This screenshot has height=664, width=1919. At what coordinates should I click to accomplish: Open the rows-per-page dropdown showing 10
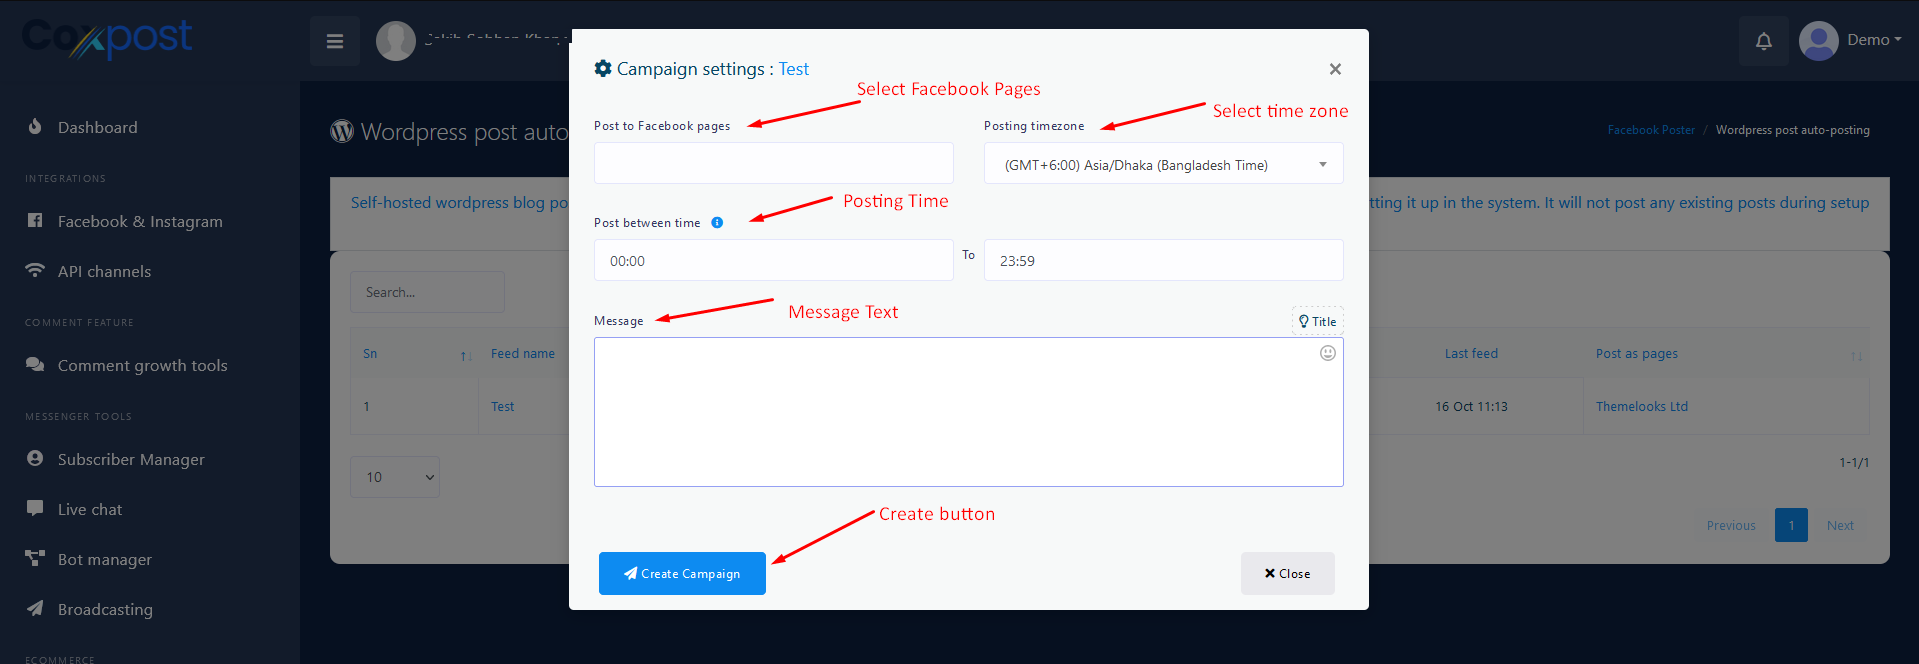(x=395, y=477)
